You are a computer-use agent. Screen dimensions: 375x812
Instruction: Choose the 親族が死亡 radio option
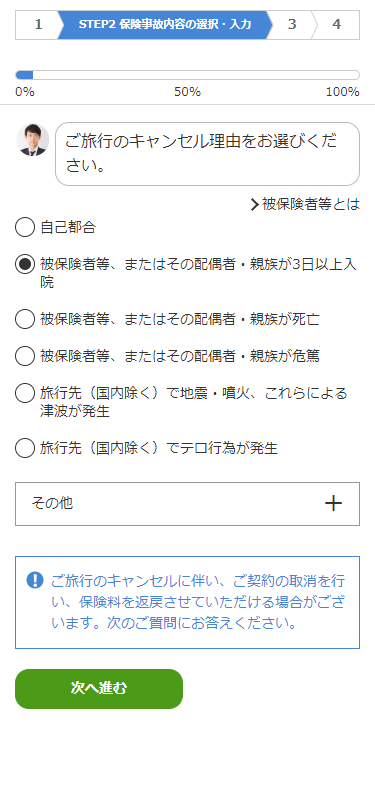click(x=24, y=319)
